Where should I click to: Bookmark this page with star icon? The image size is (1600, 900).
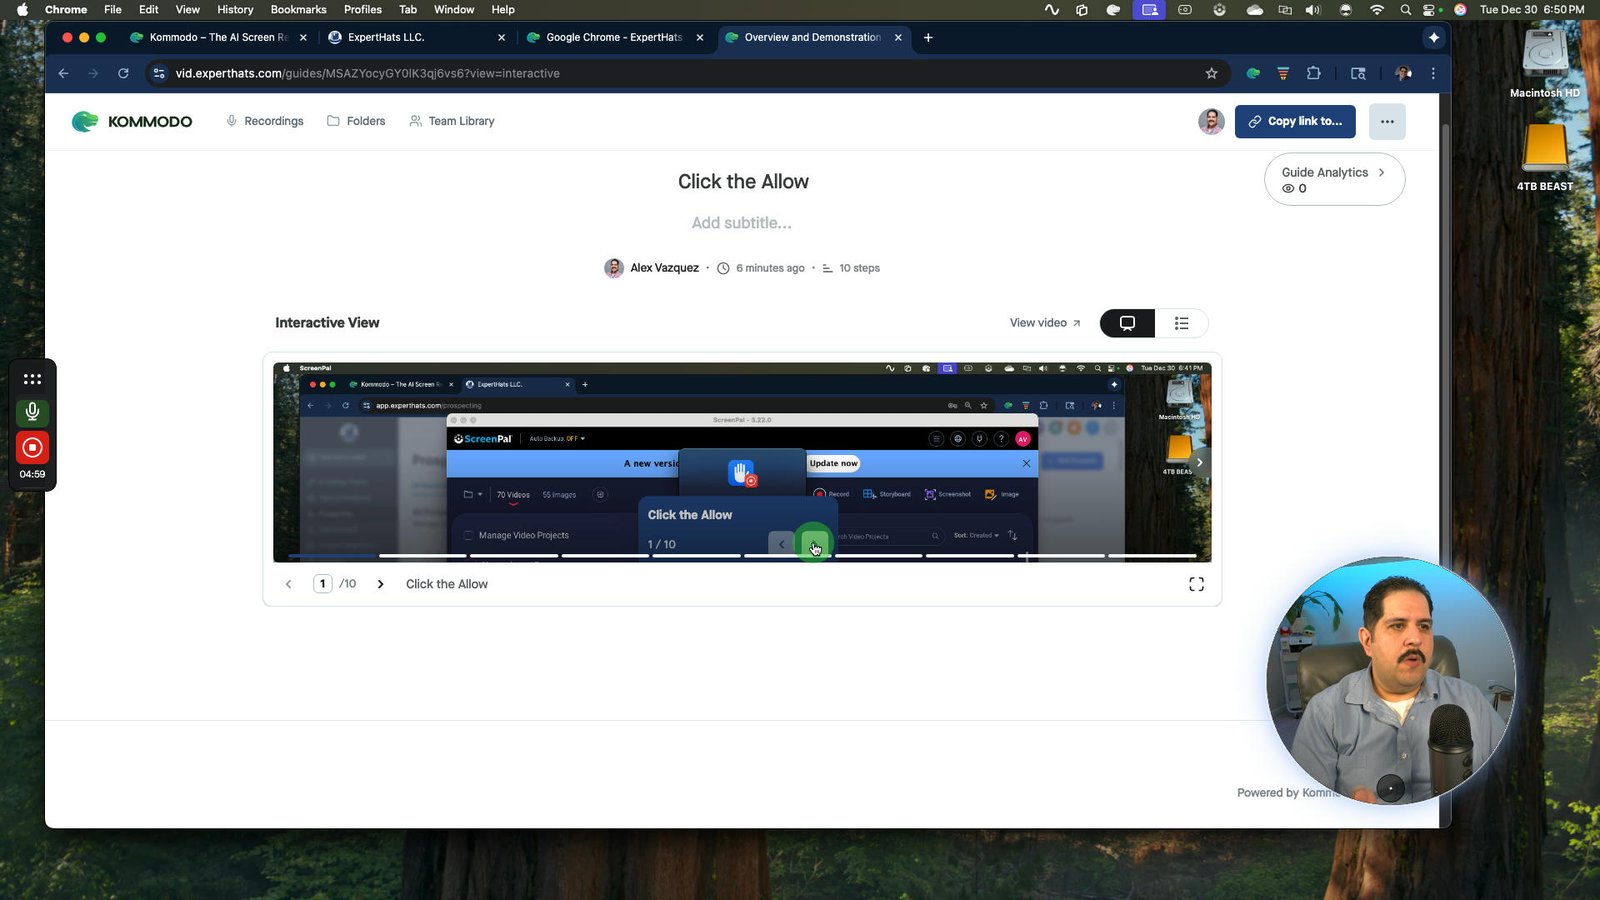[x=1211, y=73]
